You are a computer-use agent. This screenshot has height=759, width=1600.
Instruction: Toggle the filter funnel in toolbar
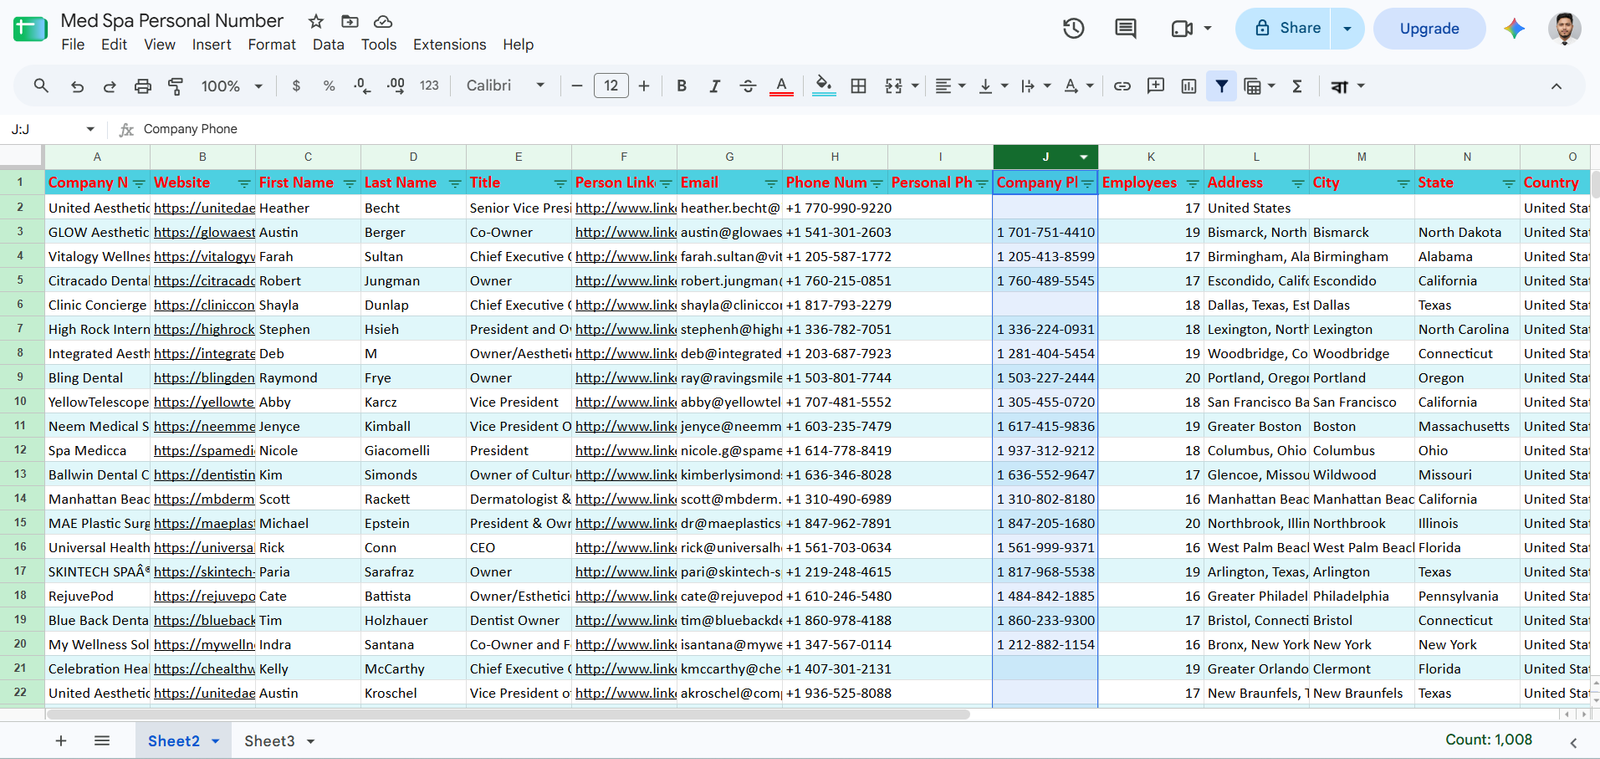click(1221, 86)
